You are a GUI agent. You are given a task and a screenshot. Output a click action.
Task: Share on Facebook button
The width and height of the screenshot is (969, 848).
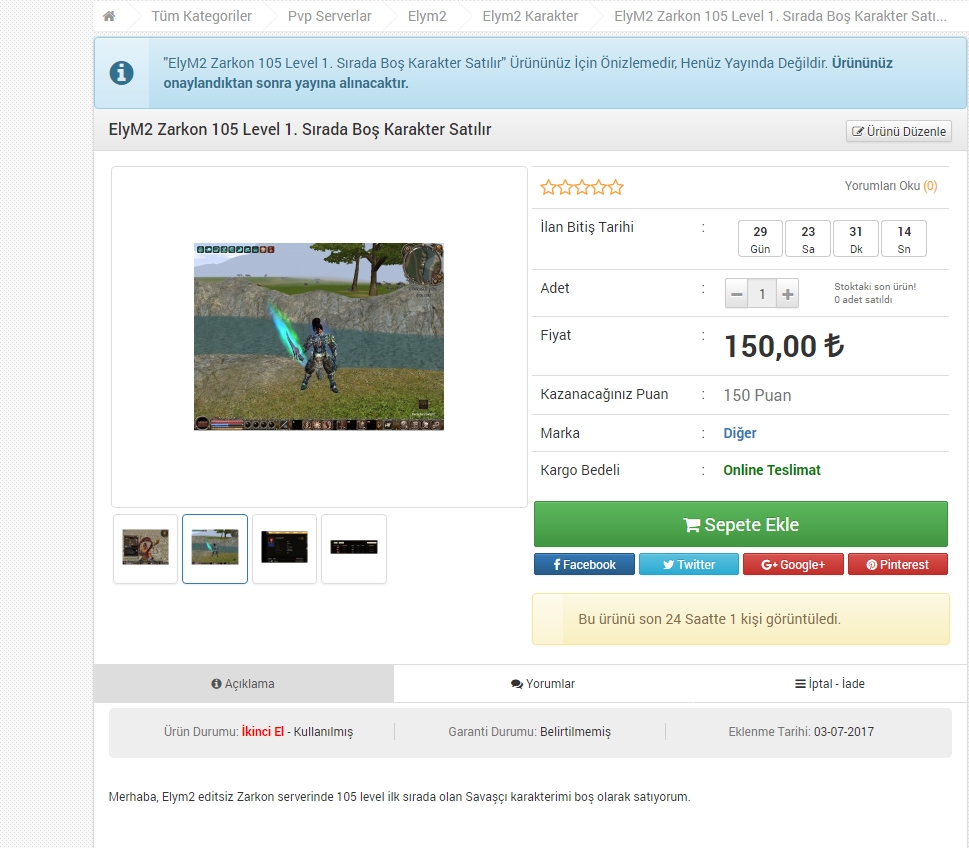(x=584, y=564)
